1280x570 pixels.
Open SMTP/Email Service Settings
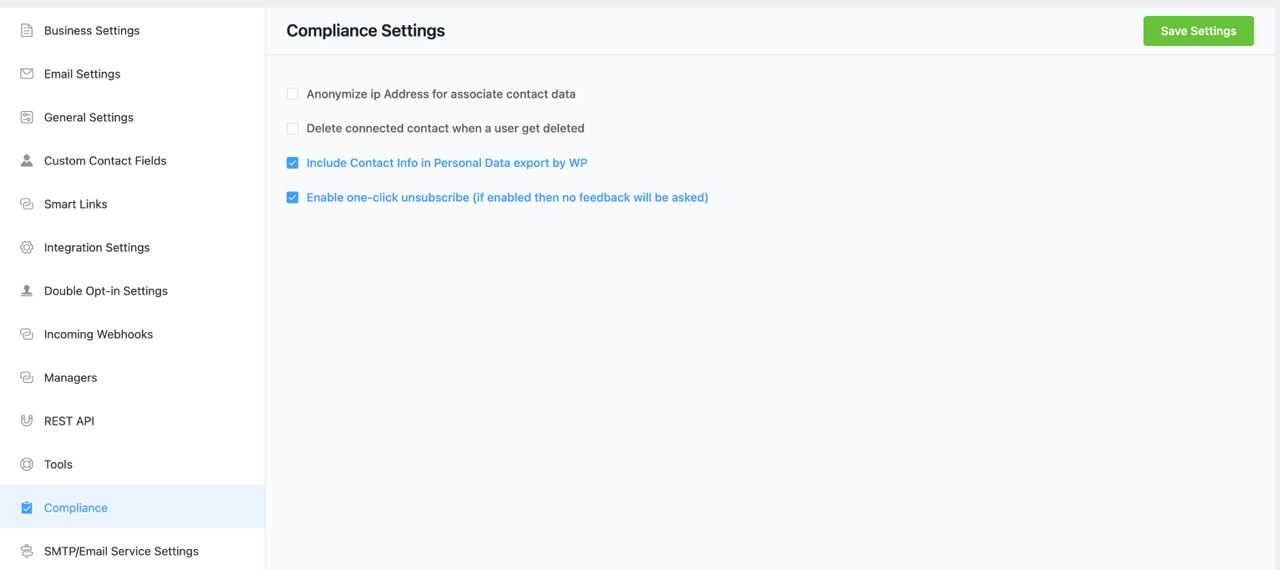[x=121, y=552]
